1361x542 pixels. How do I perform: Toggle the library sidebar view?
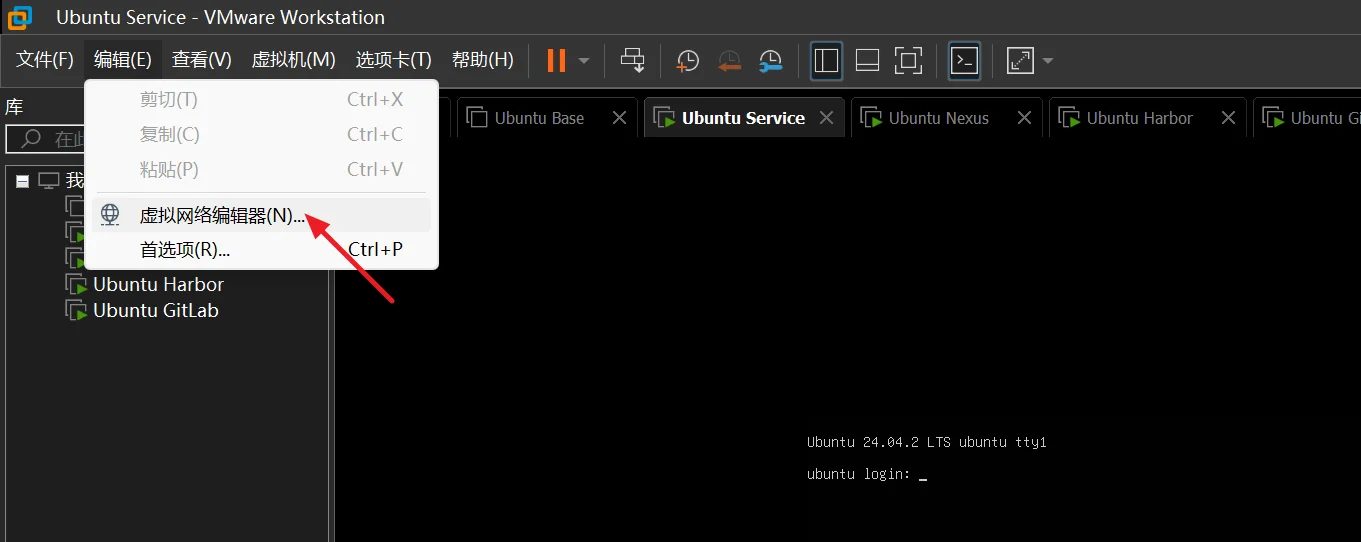[826, 60]
